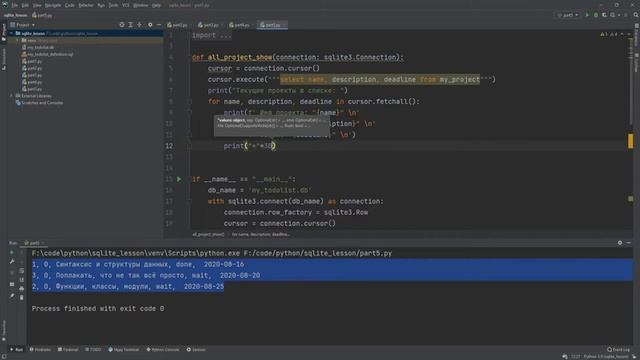Open the SciView side panel
The image size is (640, 360).
coord(636,62)
